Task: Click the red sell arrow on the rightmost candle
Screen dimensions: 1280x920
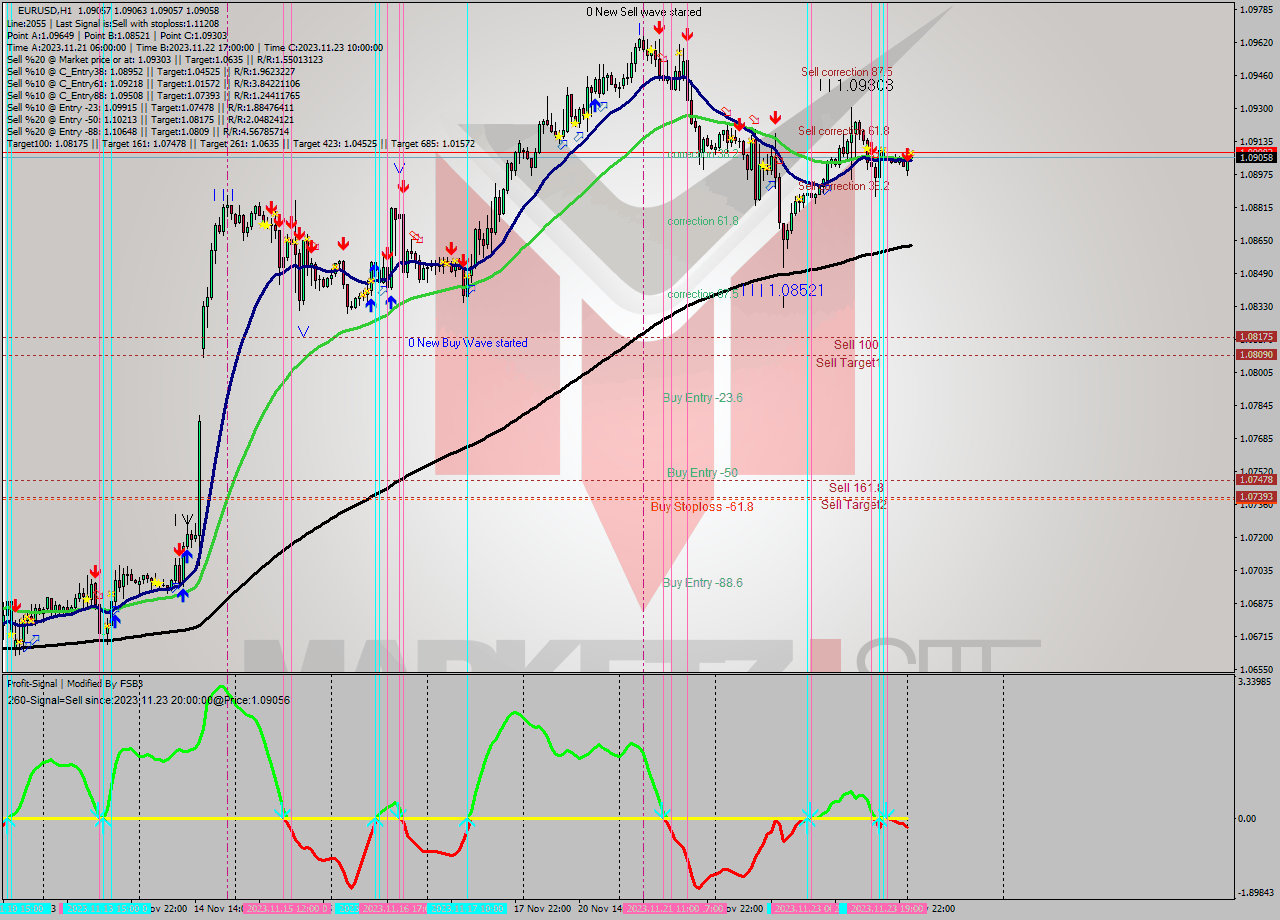Action: tap(909, 152)
